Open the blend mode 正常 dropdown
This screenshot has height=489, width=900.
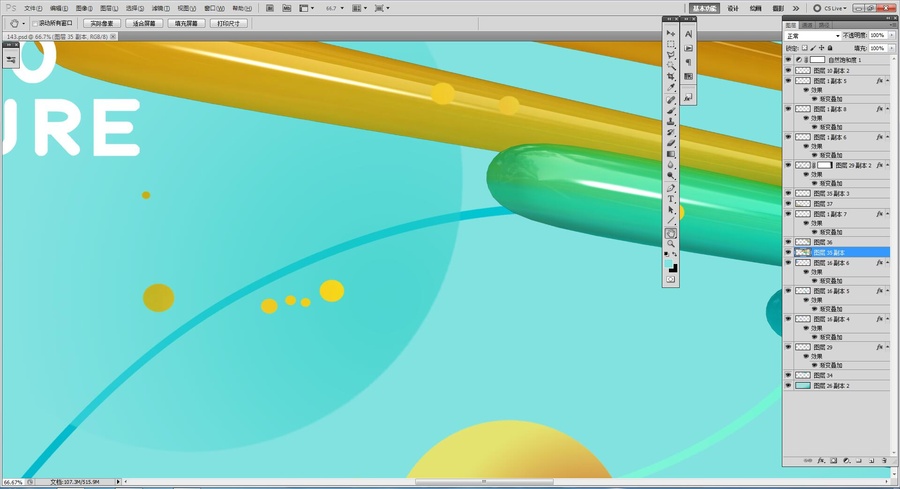tap(813, 36)
